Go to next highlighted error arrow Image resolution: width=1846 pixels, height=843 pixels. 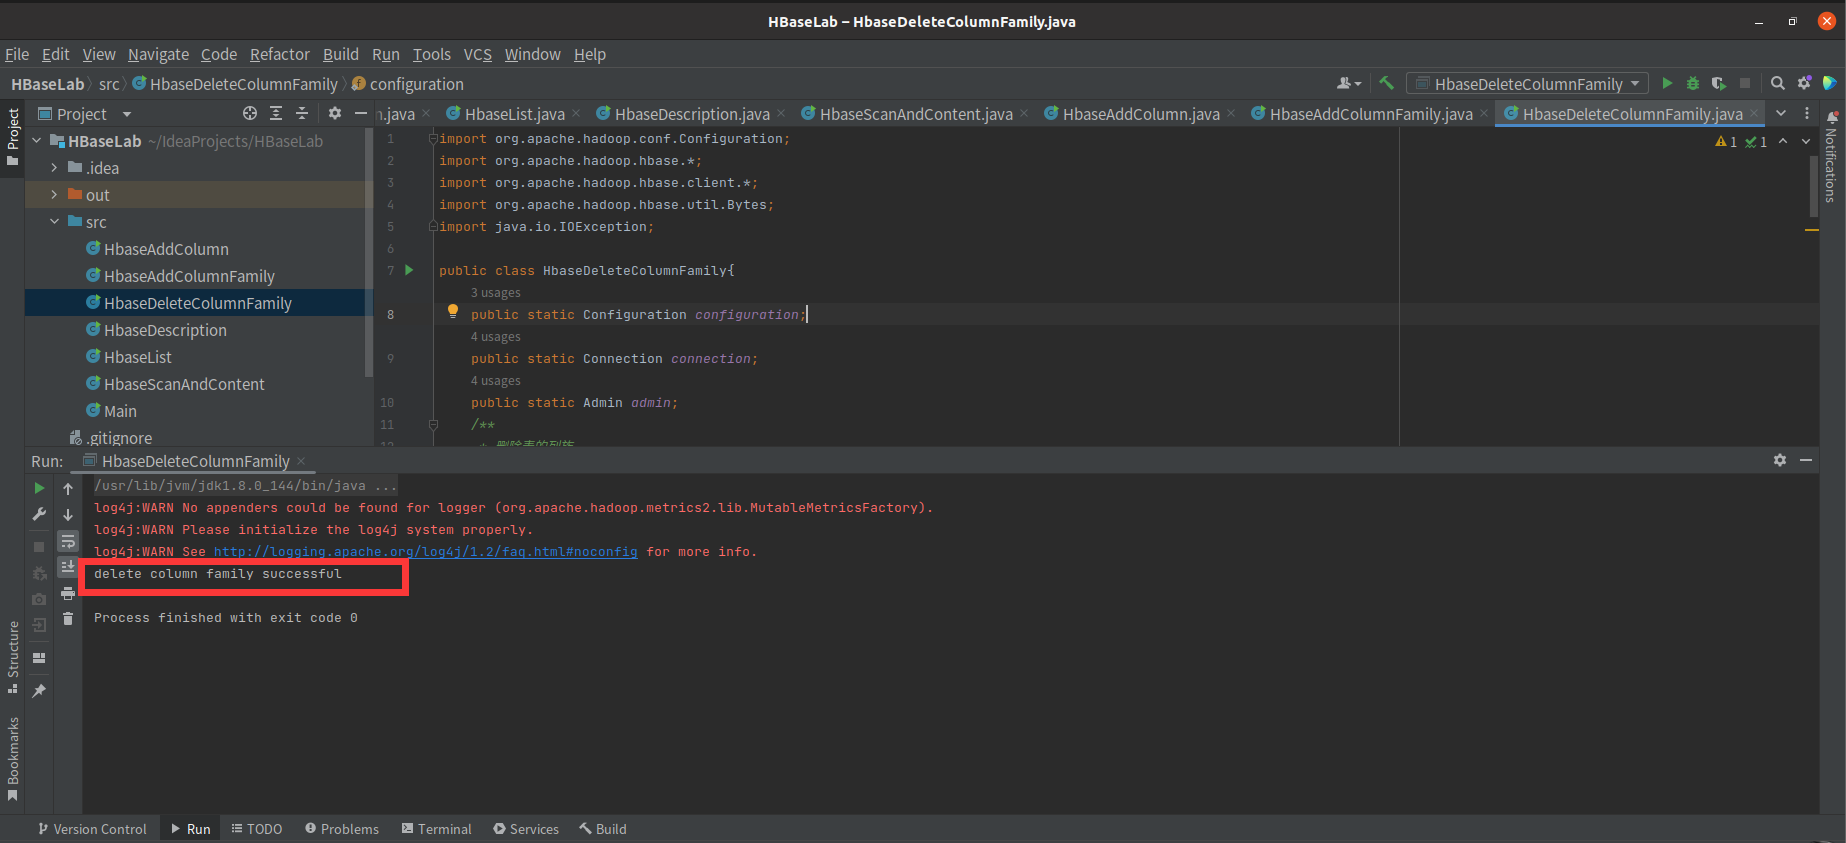1806,142
